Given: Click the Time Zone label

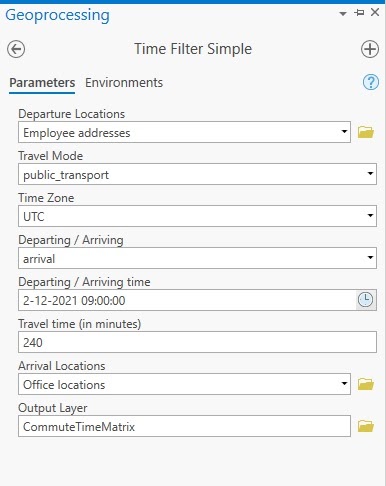Looking at the screenshot, I should [x=46, y=198].
